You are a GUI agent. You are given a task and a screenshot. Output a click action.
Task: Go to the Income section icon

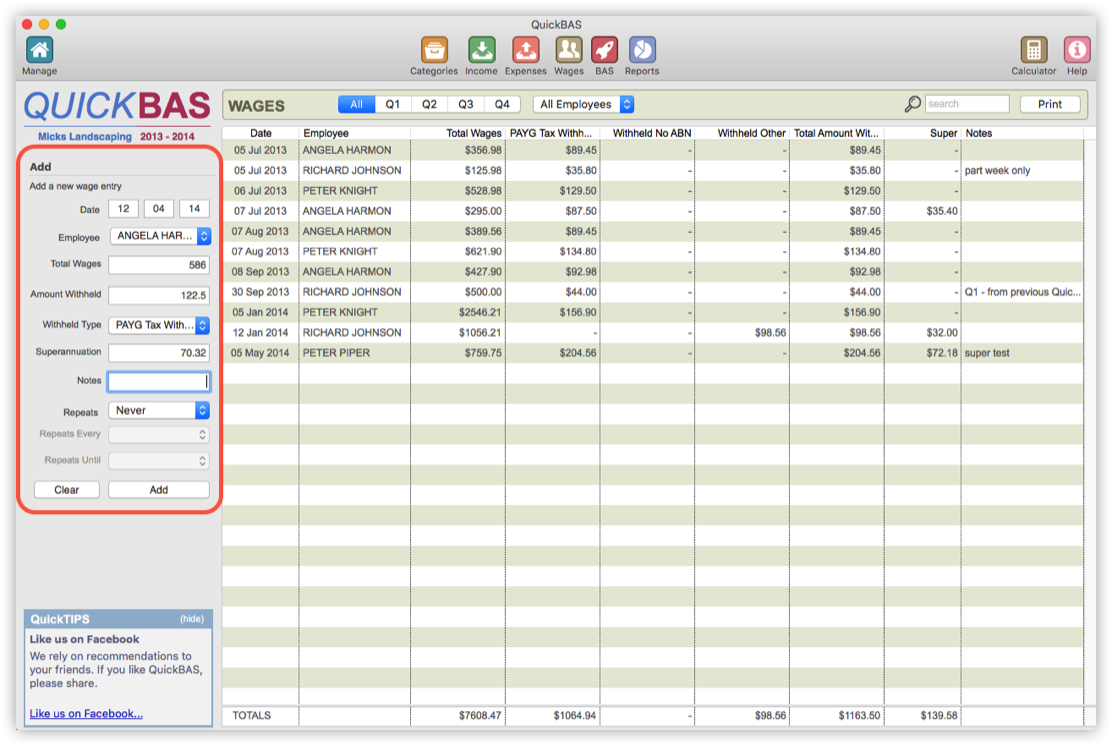pos(481,50)
